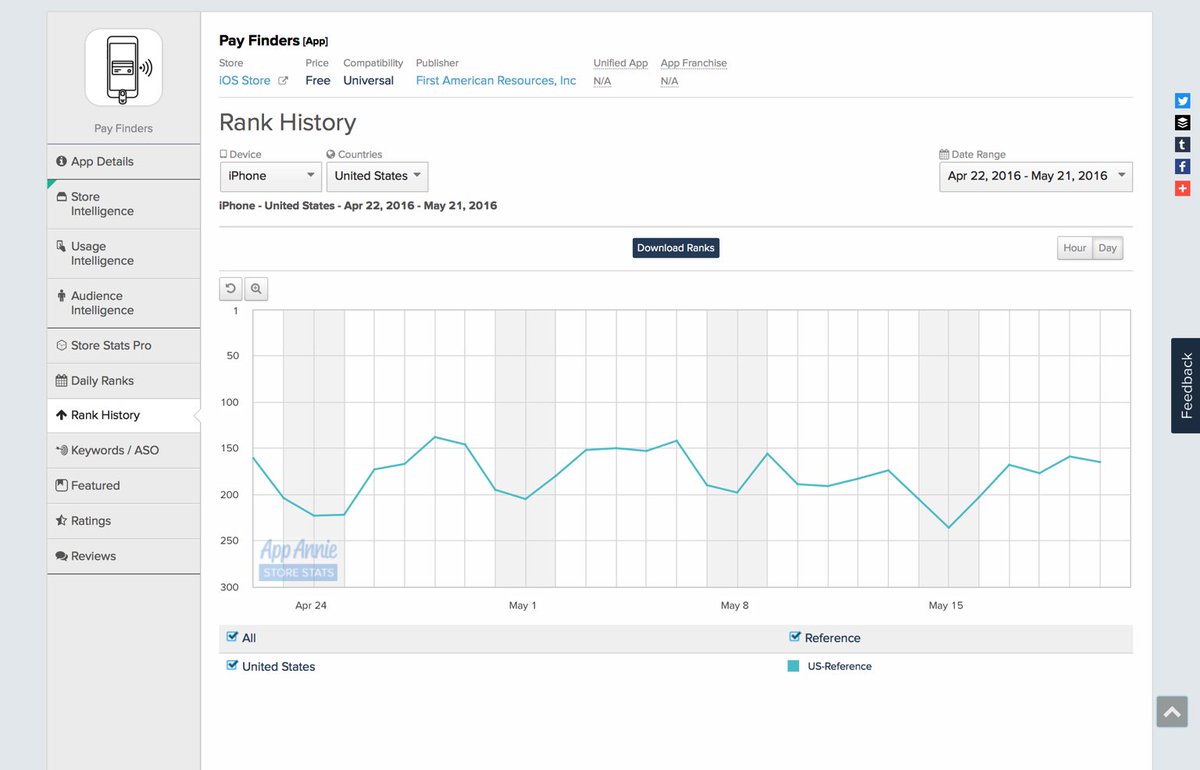
Task: Click the Ratings star icon
Action: (62, 521)
